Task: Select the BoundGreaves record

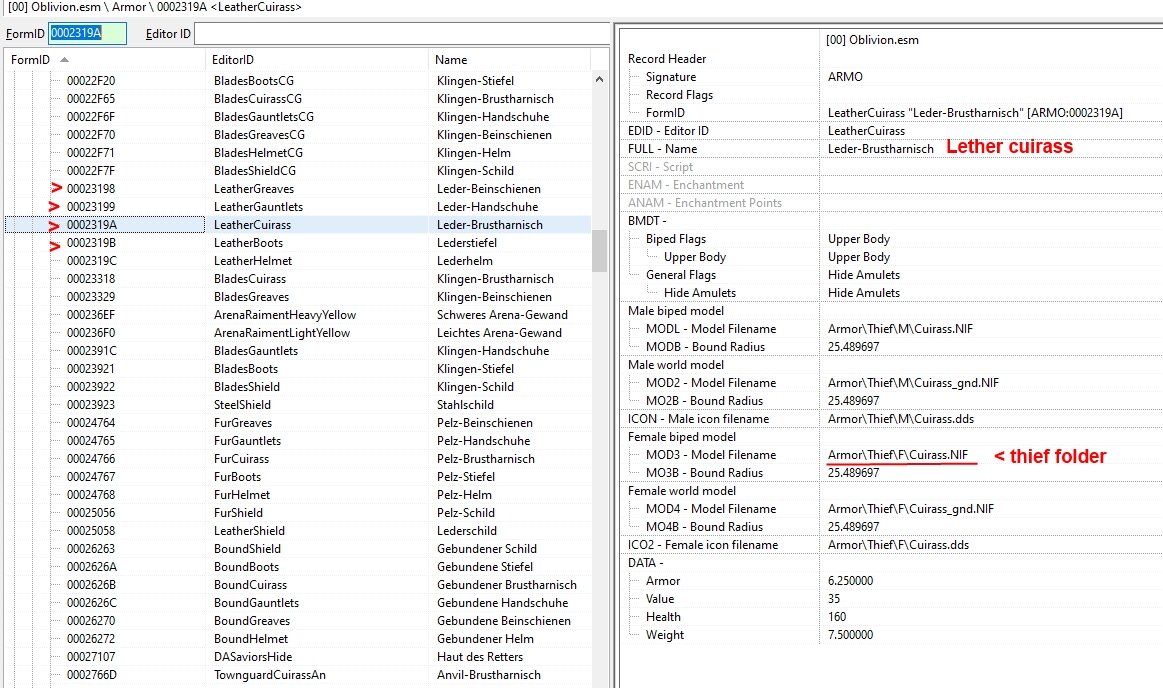Action: [x=298, y=621]
